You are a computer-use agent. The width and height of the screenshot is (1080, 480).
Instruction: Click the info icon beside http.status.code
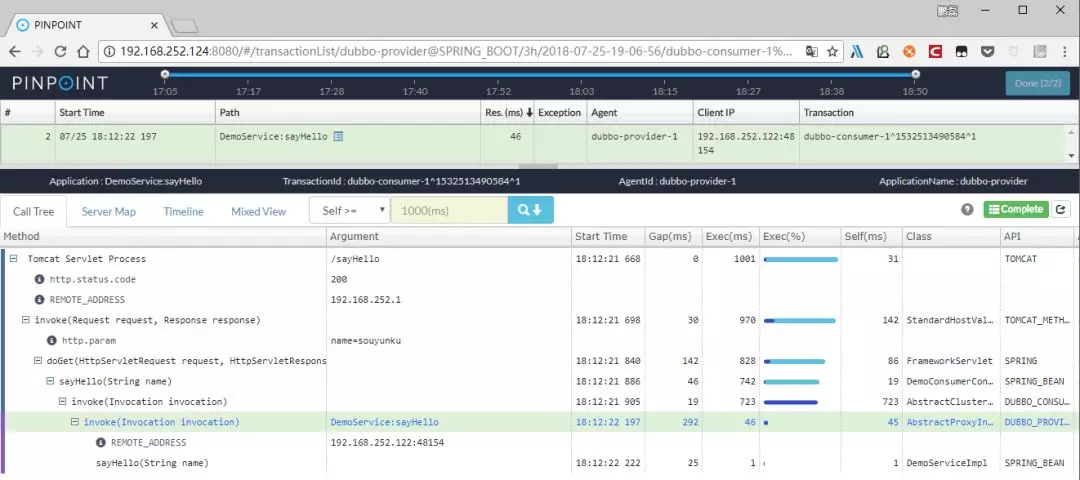point(39,280)
